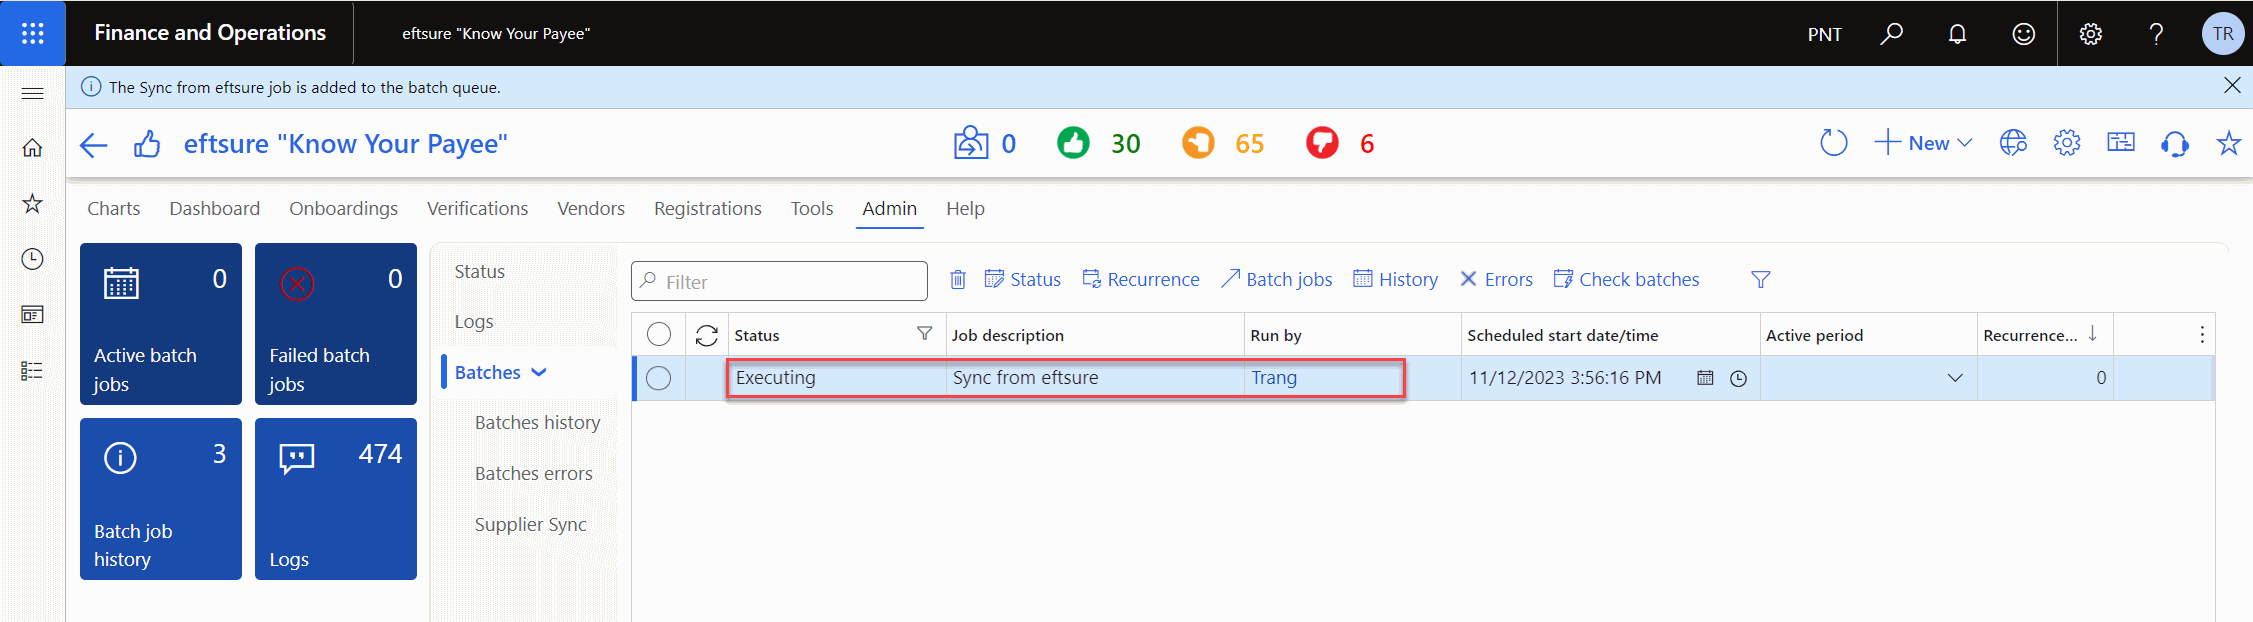Open calendar picker for scheduled start date
Image resolution: width=2253 pixels, height=622 pixels.
tap(1706, 378)
